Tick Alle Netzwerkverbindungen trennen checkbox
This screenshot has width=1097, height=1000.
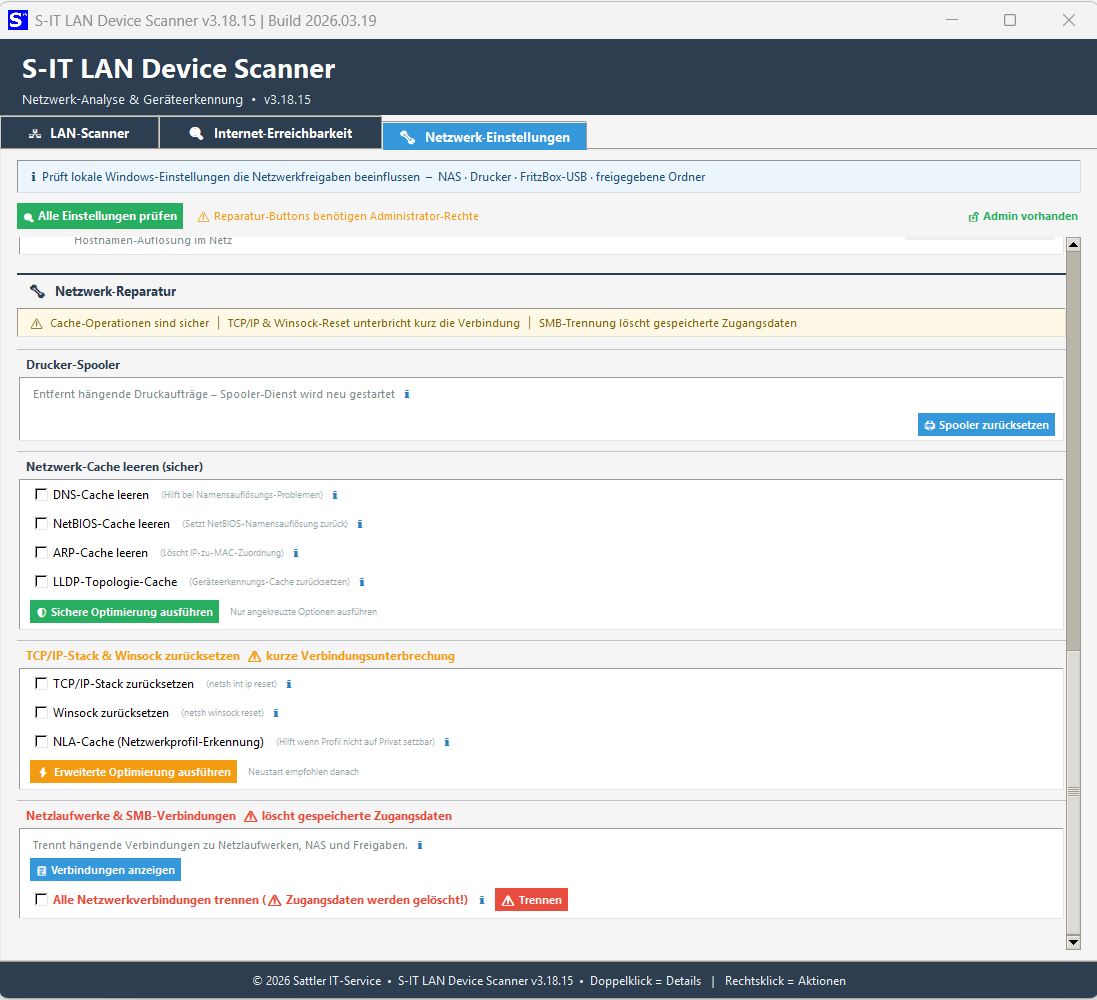pos(42,900)
